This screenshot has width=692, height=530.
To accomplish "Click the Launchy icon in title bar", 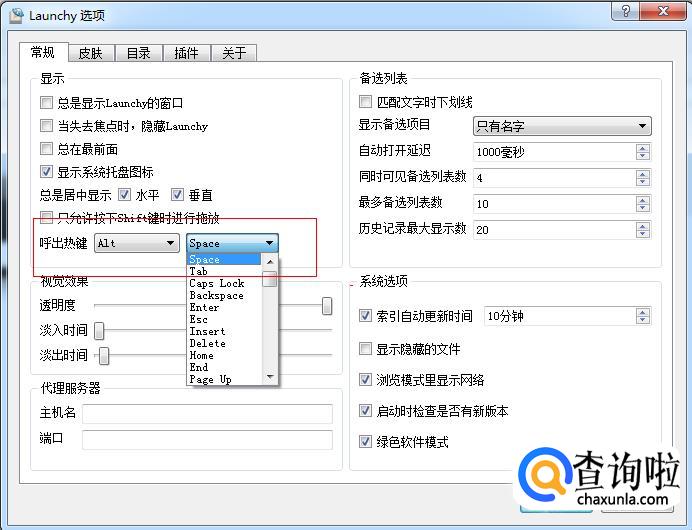I will [16, 15].
